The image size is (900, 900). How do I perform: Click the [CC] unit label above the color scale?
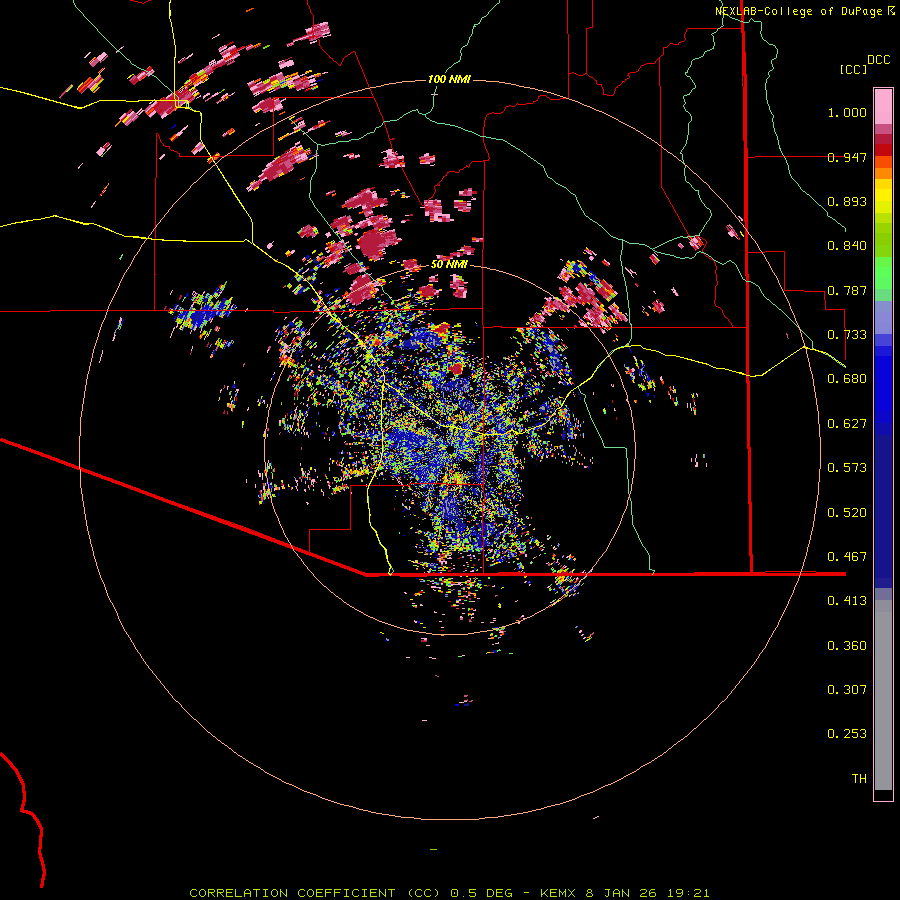point(853,69)
